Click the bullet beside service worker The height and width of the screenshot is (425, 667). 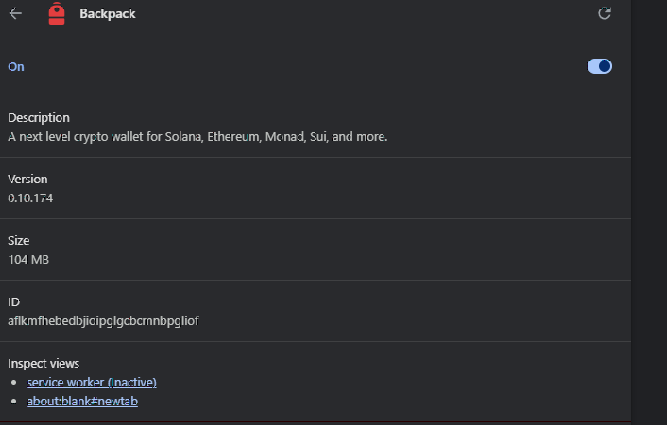pos(13,383)
